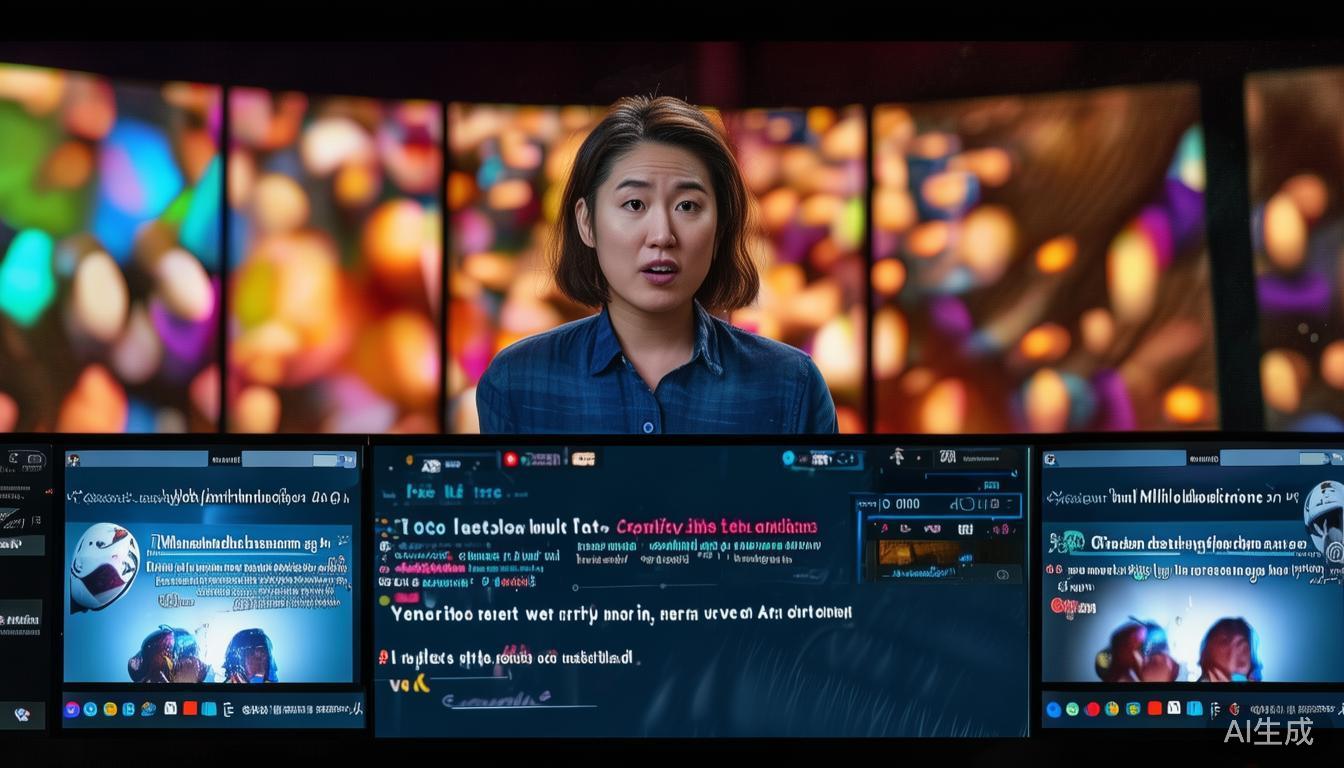
Task: Click the white square icon in right monitor's taskbar
Action: click(1174, 708)
